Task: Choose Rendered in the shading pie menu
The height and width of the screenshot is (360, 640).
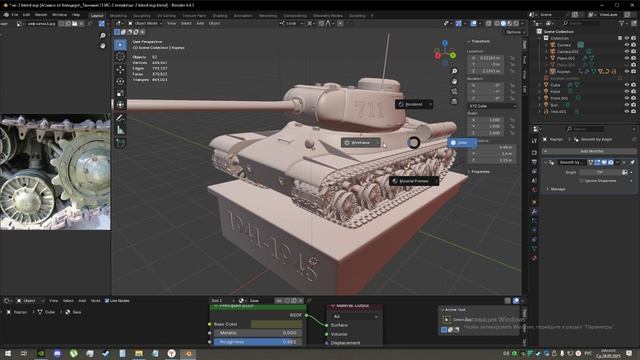Action: [x=413, y=104]
